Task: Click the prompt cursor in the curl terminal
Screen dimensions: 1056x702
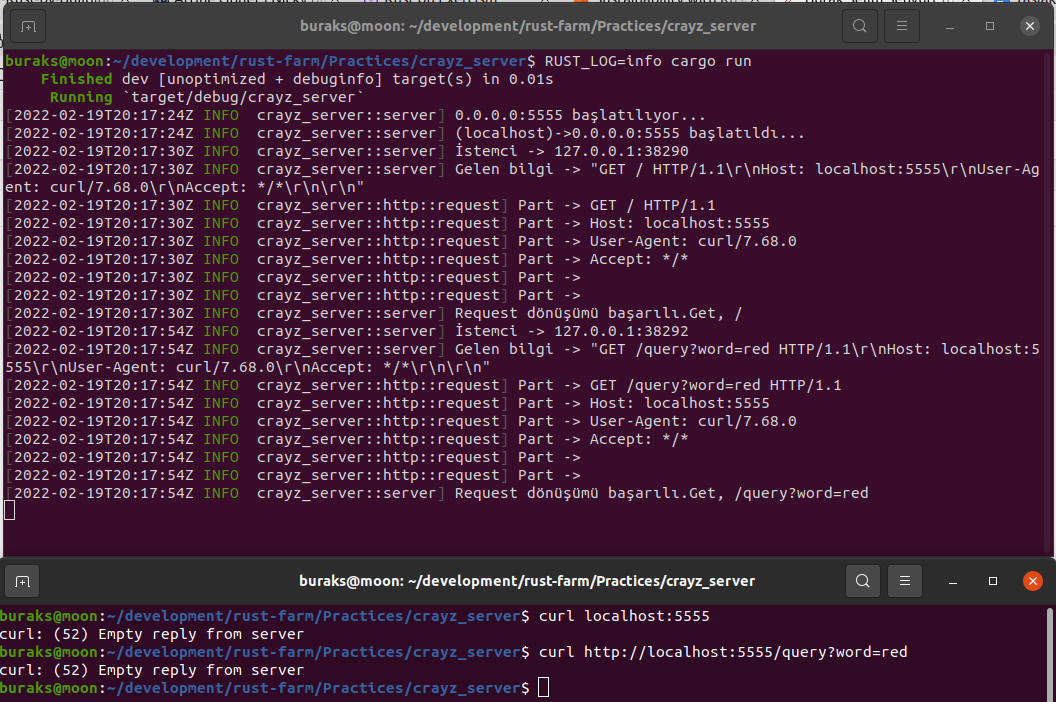Action: point(543,688)
